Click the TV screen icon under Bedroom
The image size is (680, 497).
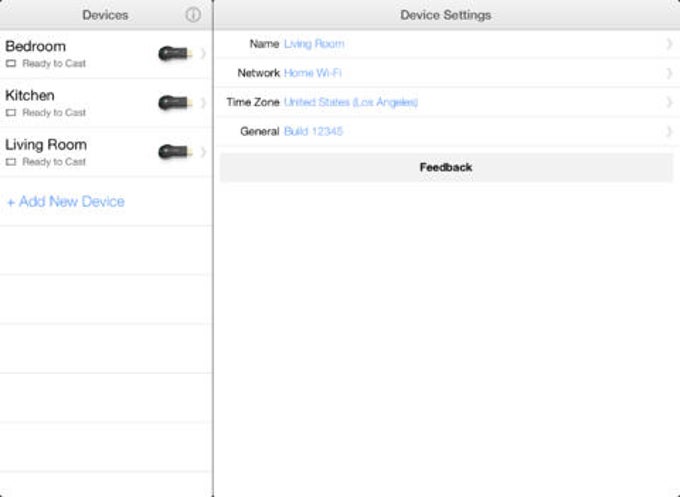tap(11, 64)
